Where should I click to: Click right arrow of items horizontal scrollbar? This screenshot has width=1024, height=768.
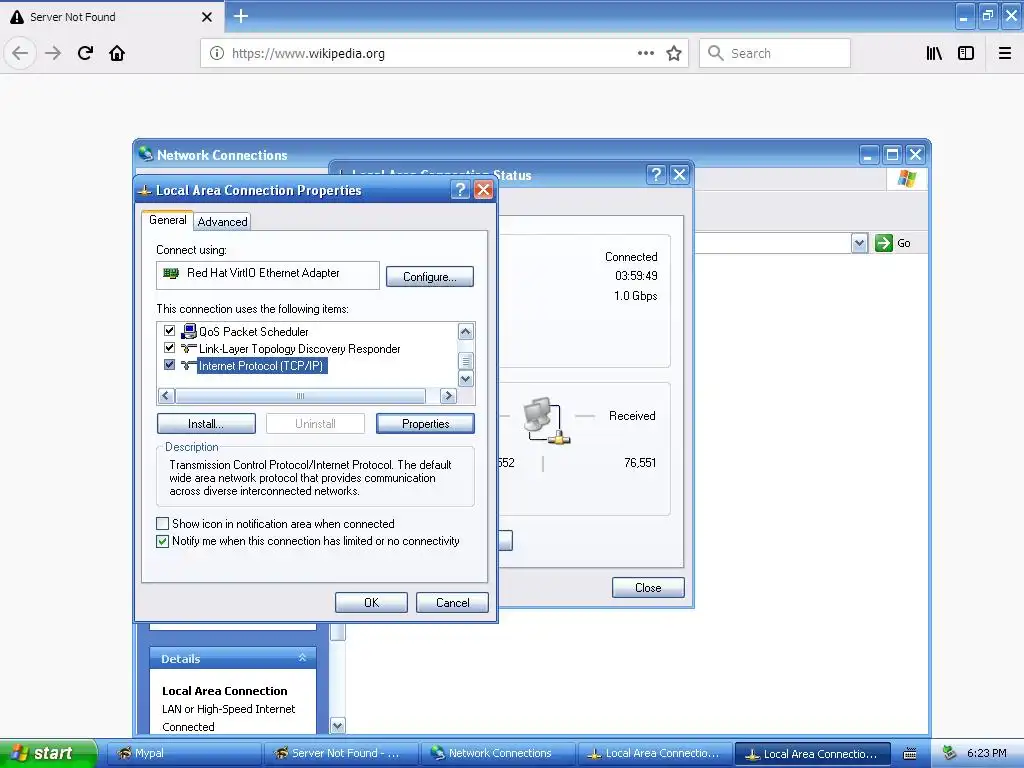pos(448,395)
